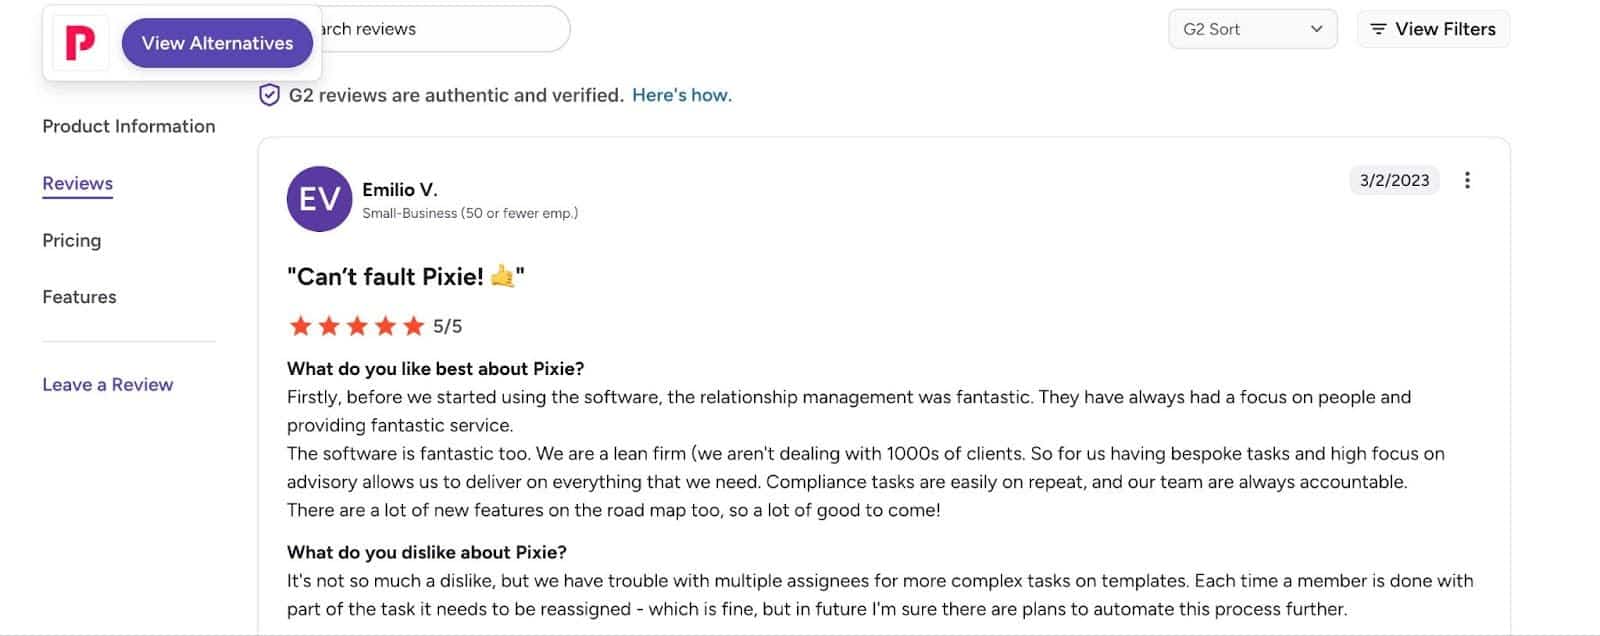Open the Pricing section from the sidebar
Viewport: 1600px width, 636px height.
[71, 240]
